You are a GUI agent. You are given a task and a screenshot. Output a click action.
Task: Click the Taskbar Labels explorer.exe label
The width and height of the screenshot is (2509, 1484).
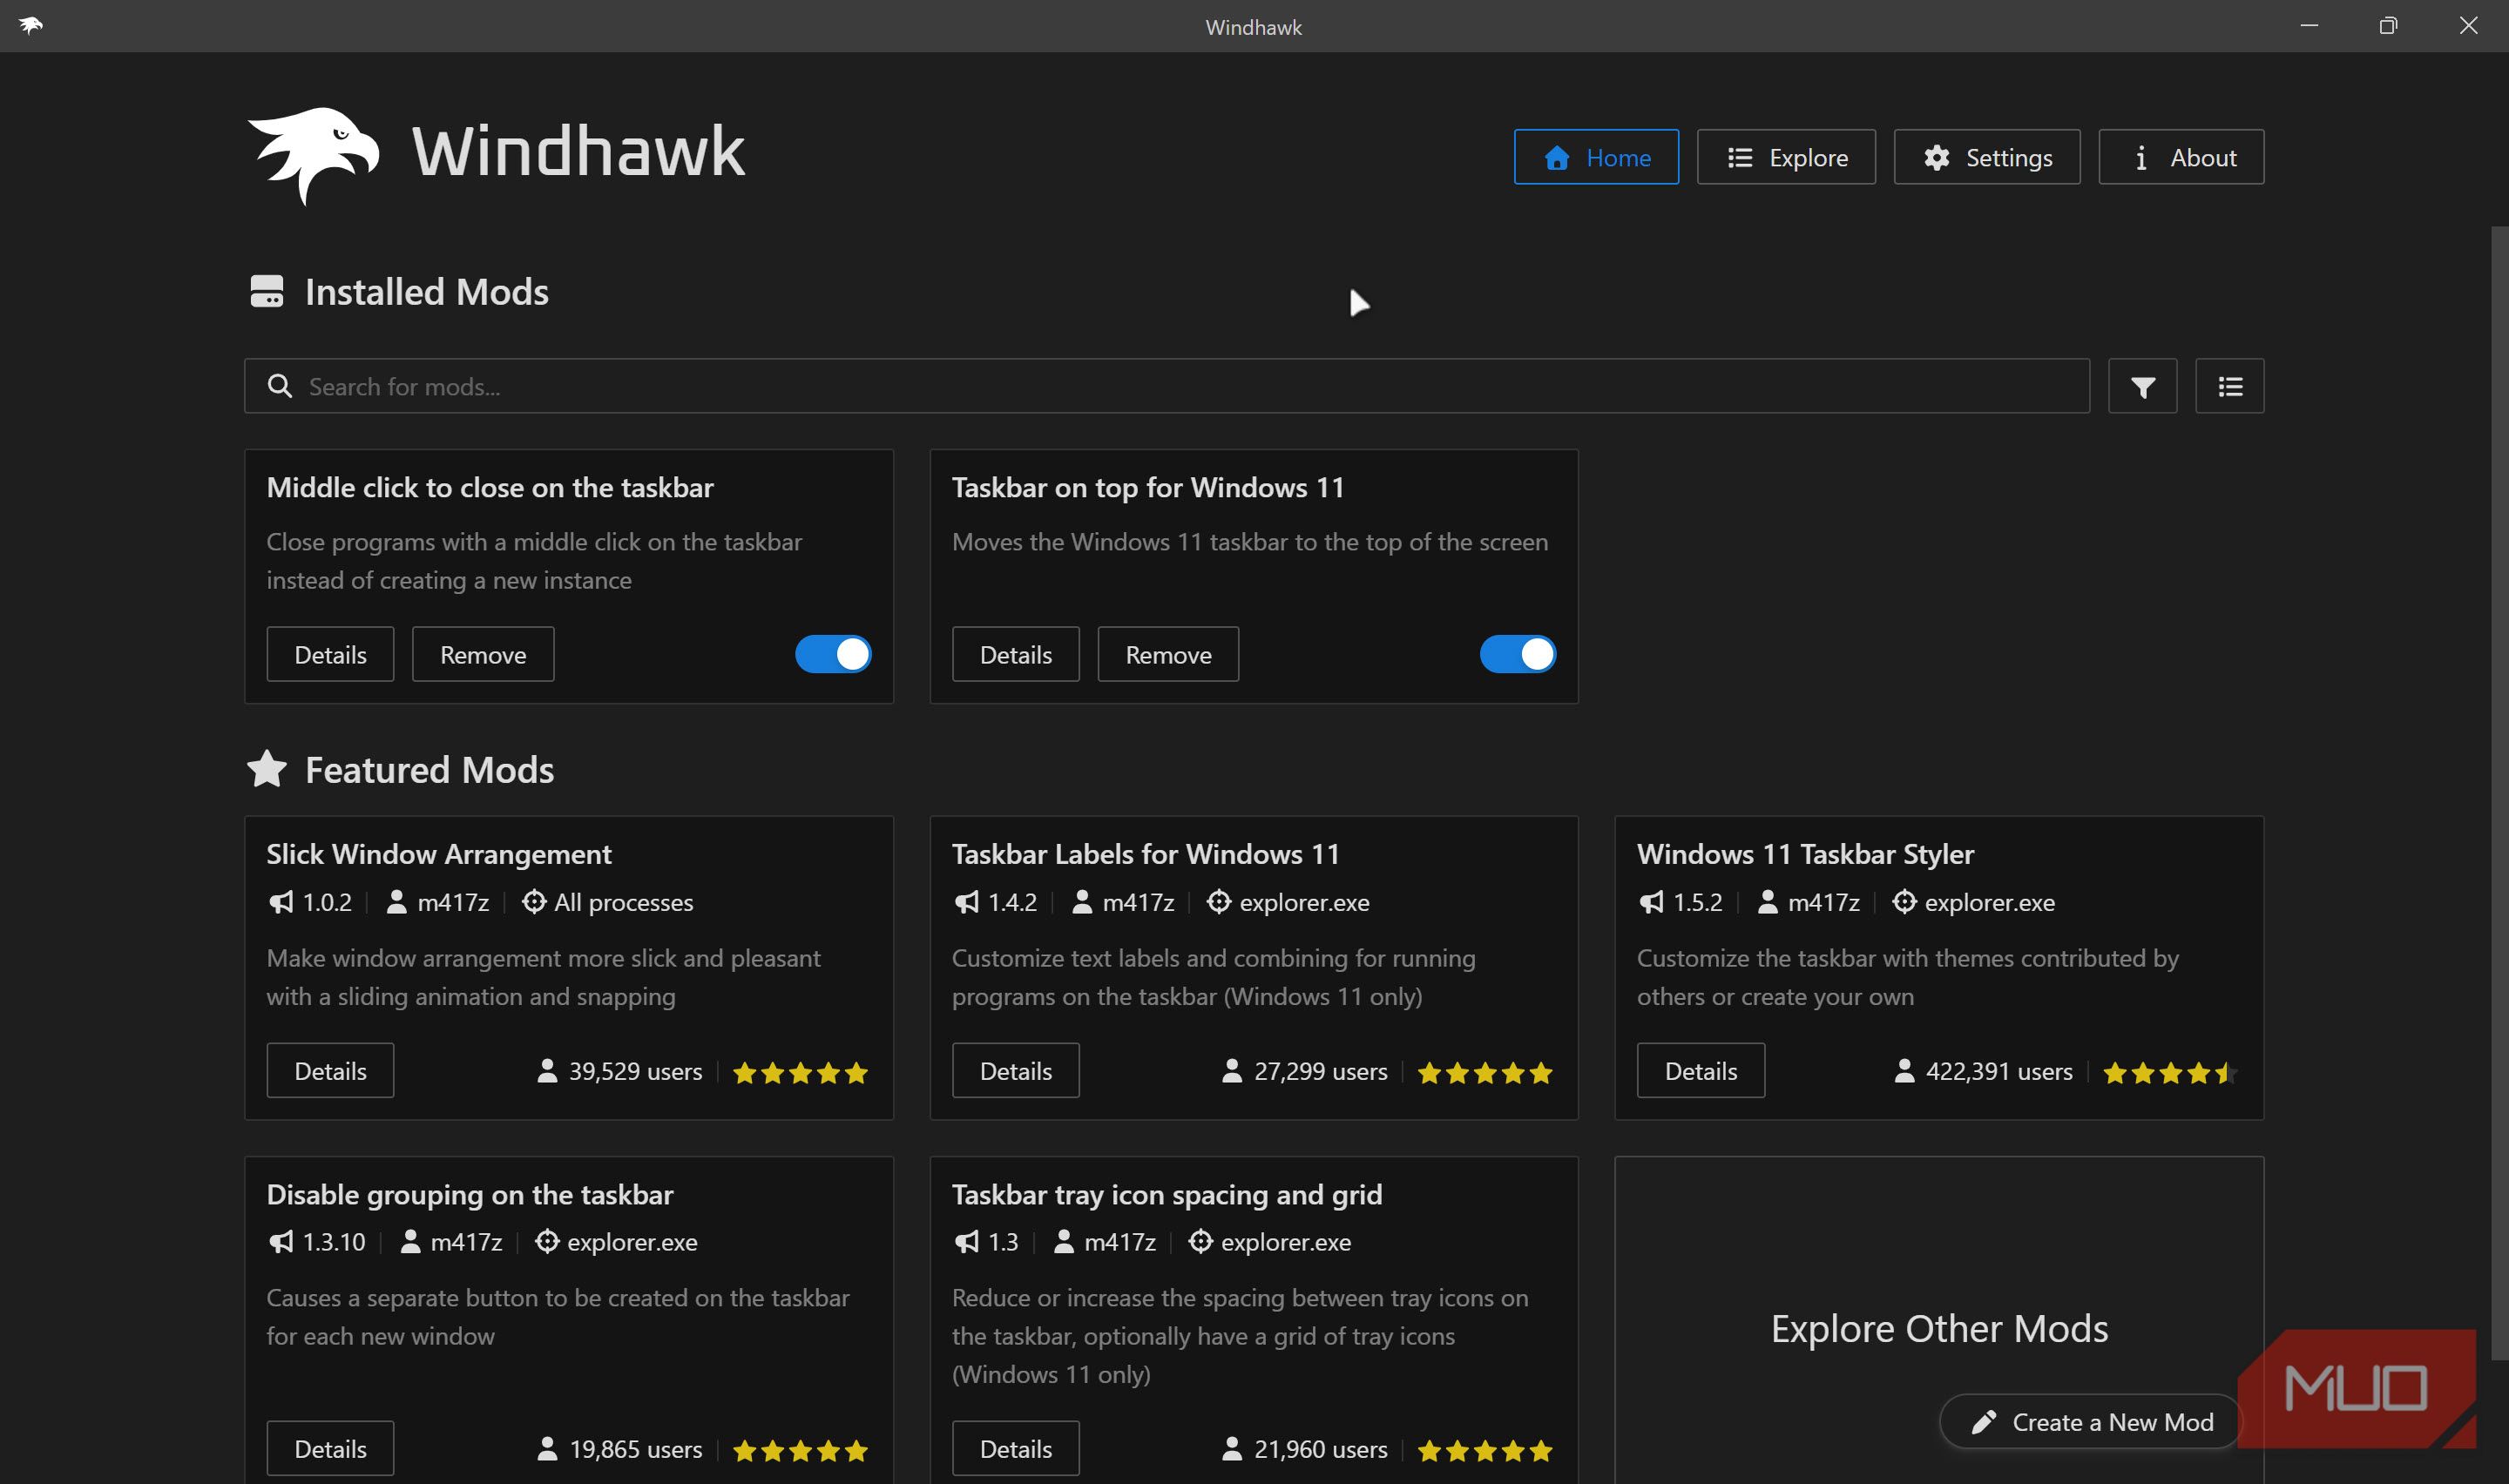(x=1304, y=902)
